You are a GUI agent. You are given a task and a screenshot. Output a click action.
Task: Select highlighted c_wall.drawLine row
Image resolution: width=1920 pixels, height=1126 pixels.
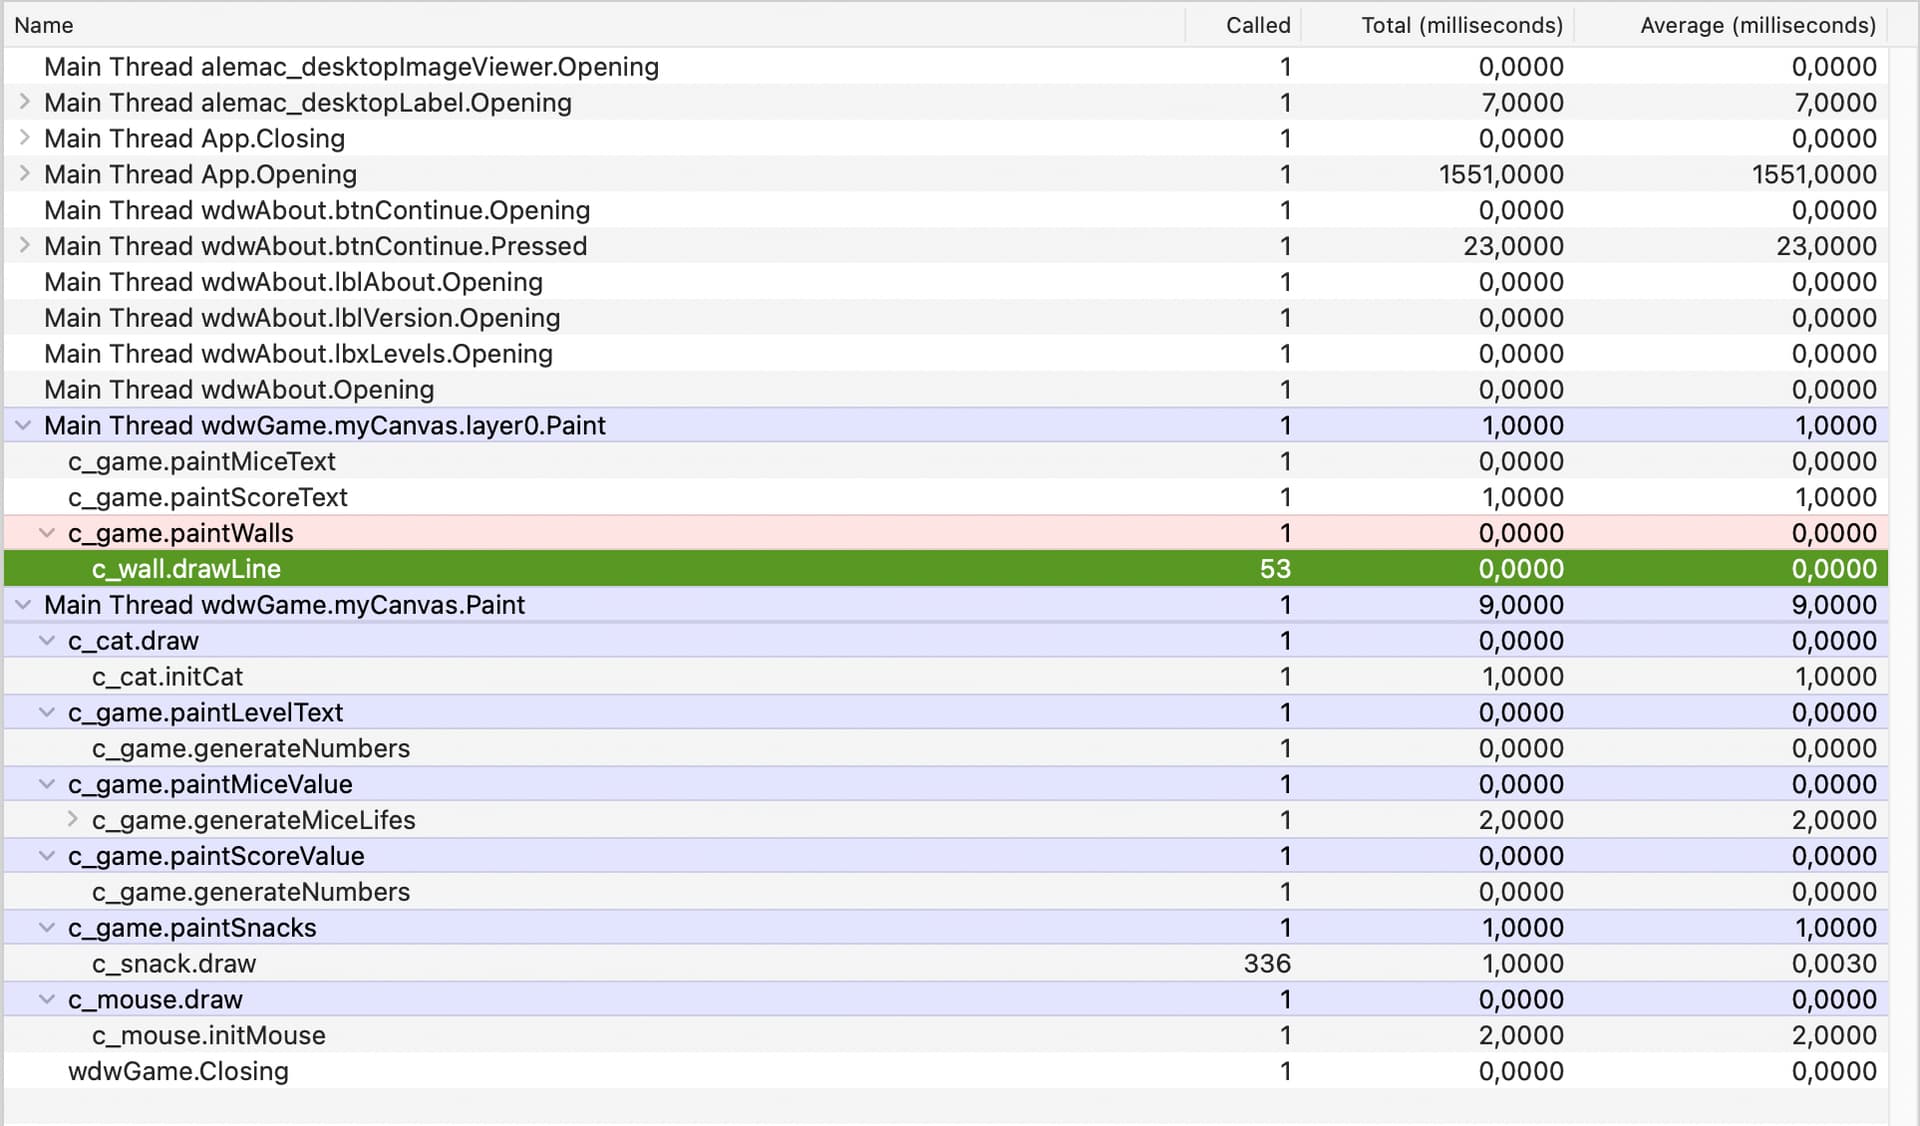[946, 569]
